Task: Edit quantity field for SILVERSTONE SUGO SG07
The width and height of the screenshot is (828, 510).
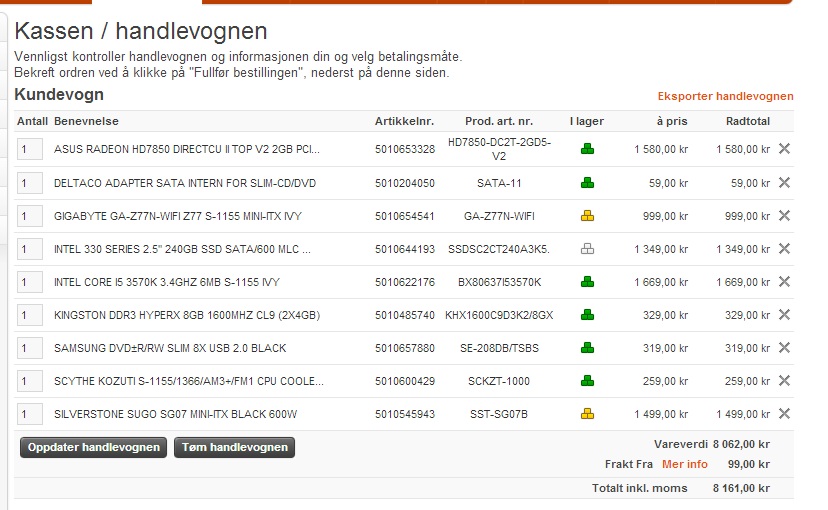Action: point(30,414)
